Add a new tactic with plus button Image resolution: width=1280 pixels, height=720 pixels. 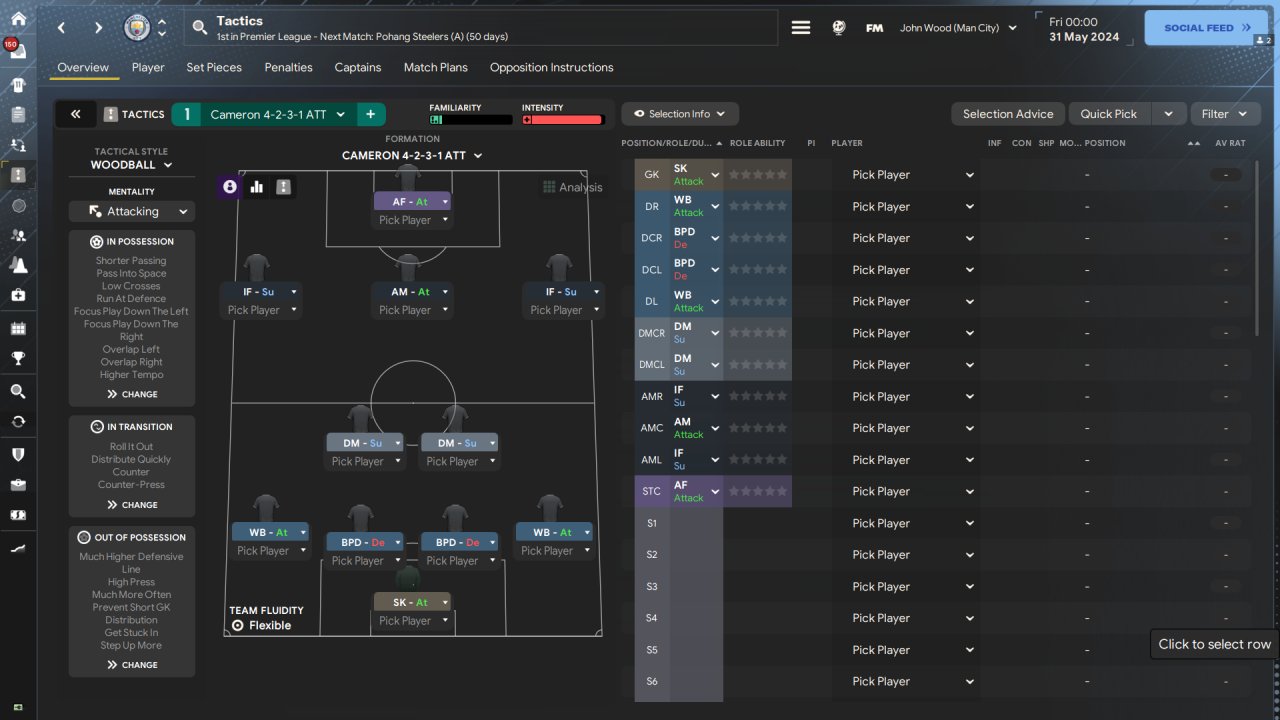coord(370,114)
